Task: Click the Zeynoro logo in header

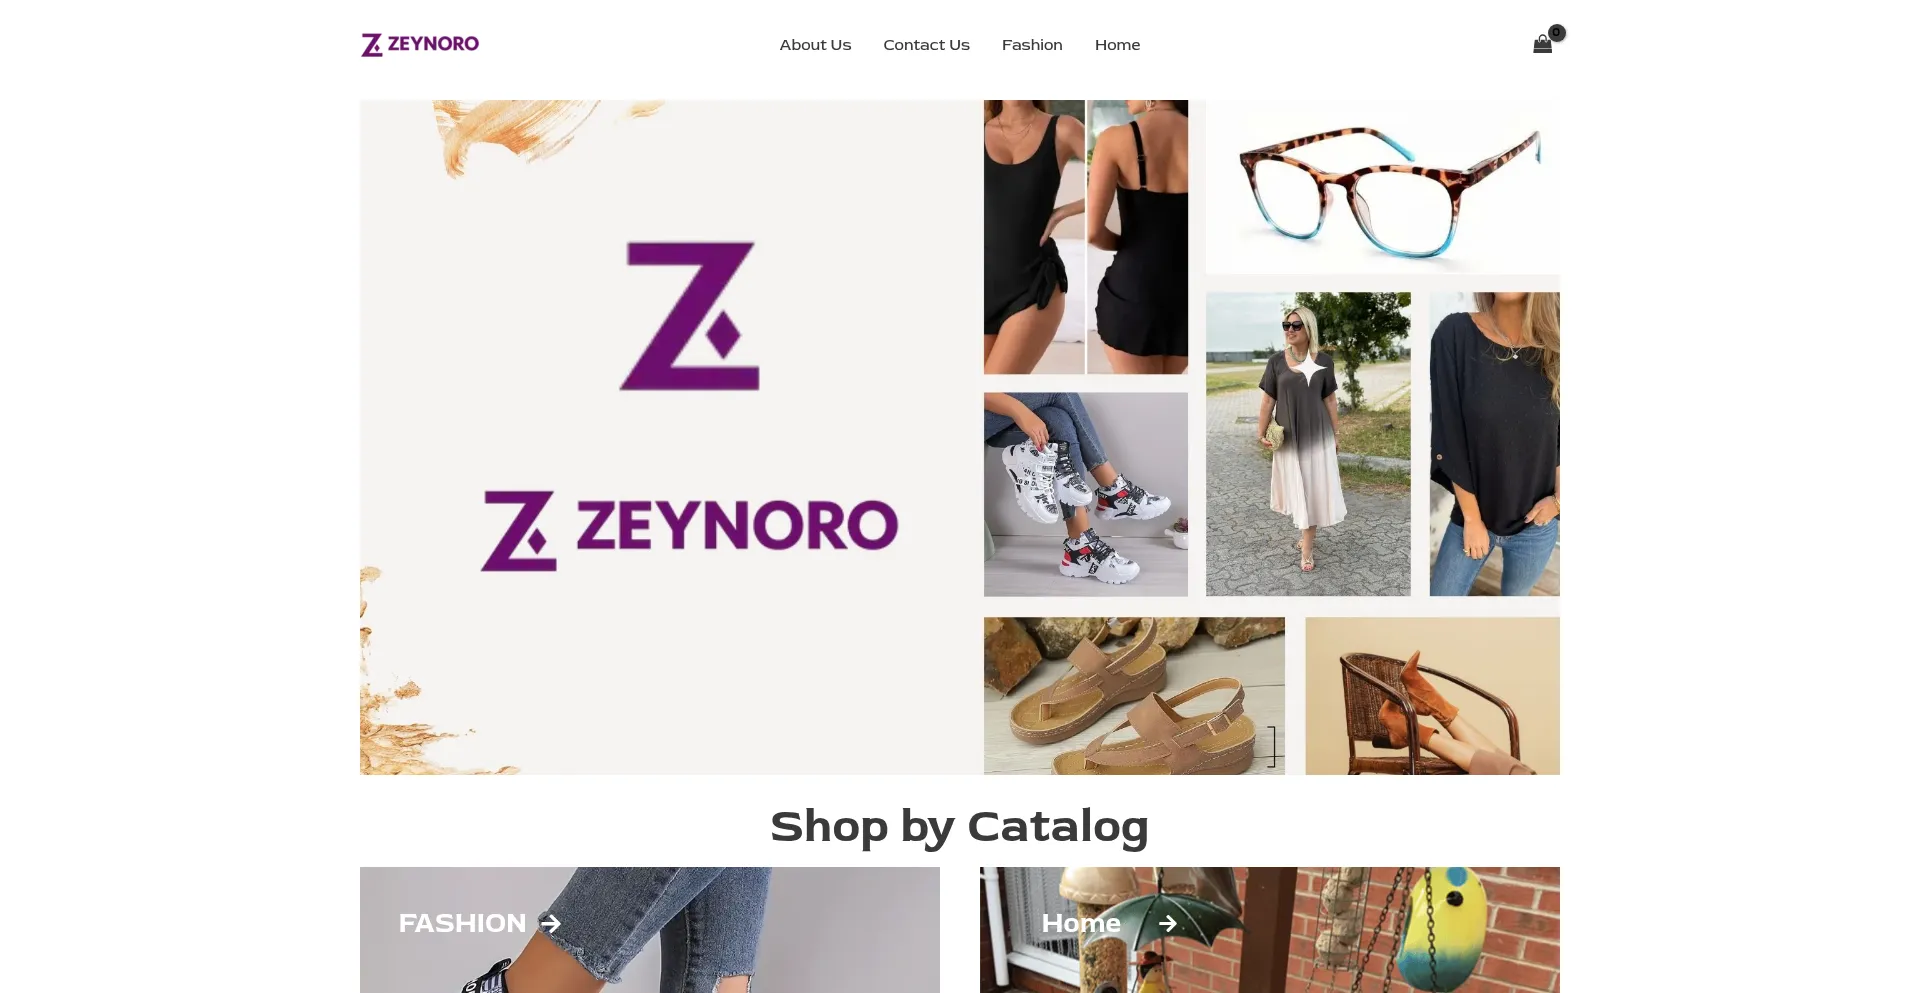Action: click(x=420, y=44)
